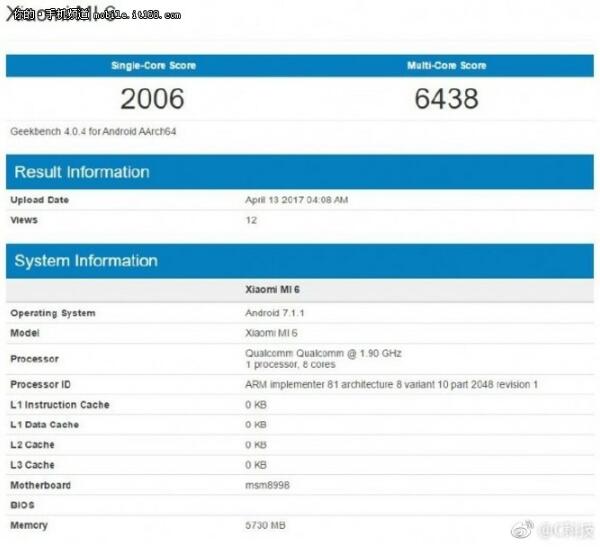600x551 pixels.
Task: Click the Processor label
Action: 34,359
